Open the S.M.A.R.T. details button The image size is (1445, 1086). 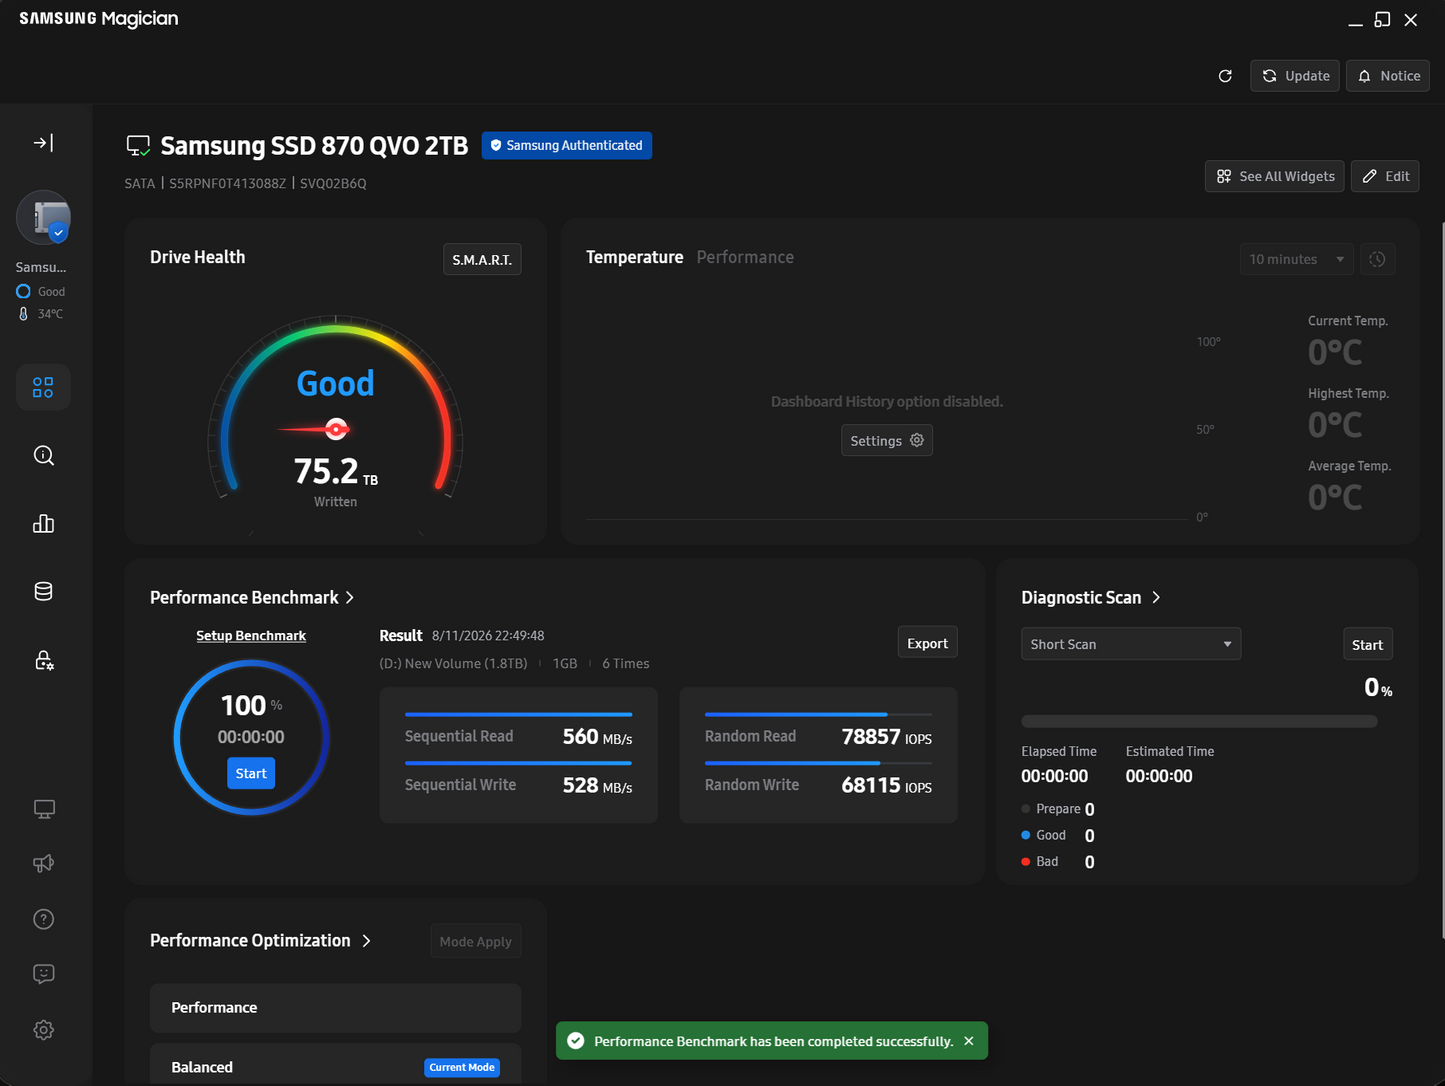482,260
